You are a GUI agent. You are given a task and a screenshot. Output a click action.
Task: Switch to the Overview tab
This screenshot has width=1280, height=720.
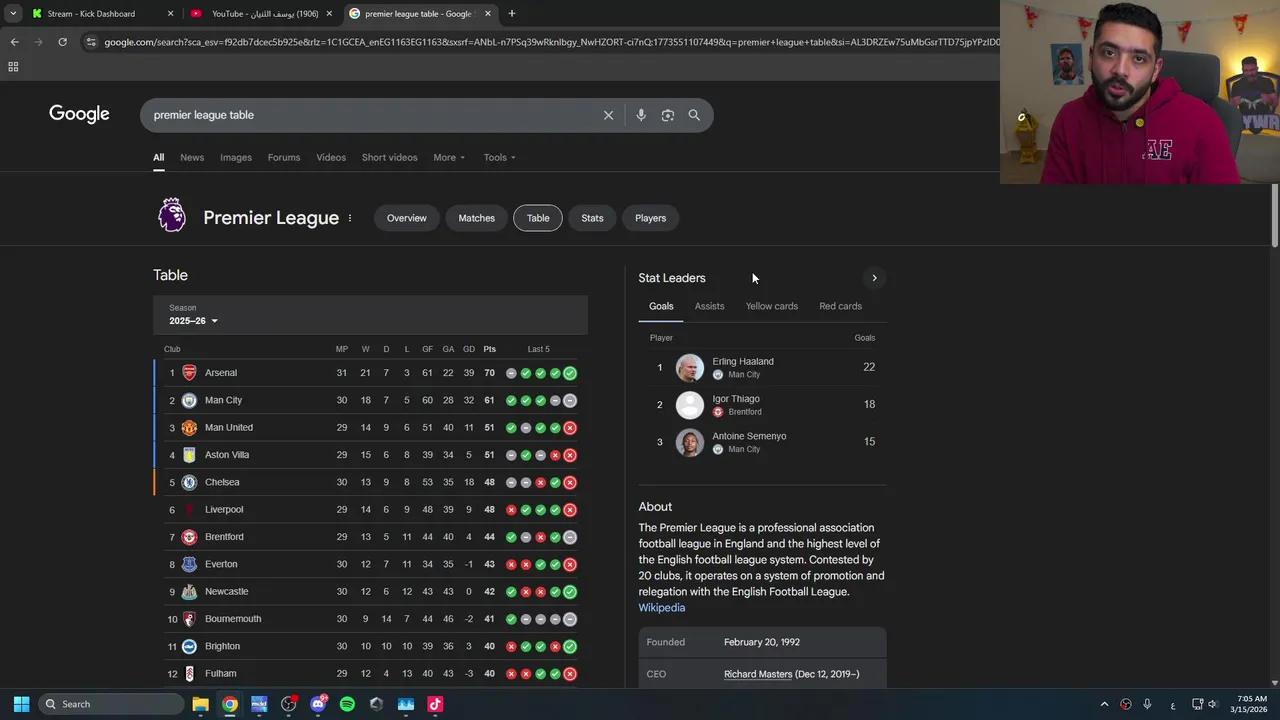(x=406, y=218)
